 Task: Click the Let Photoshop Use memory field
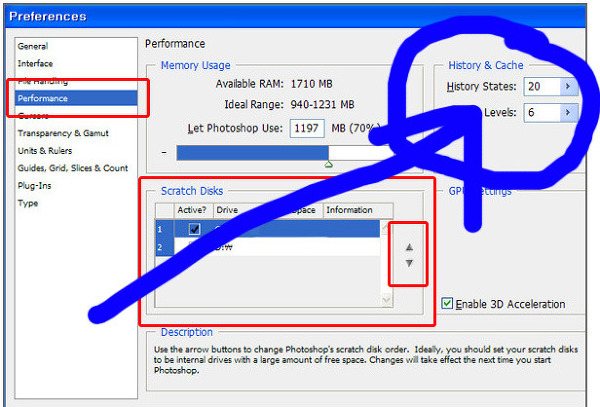point(307,128)
